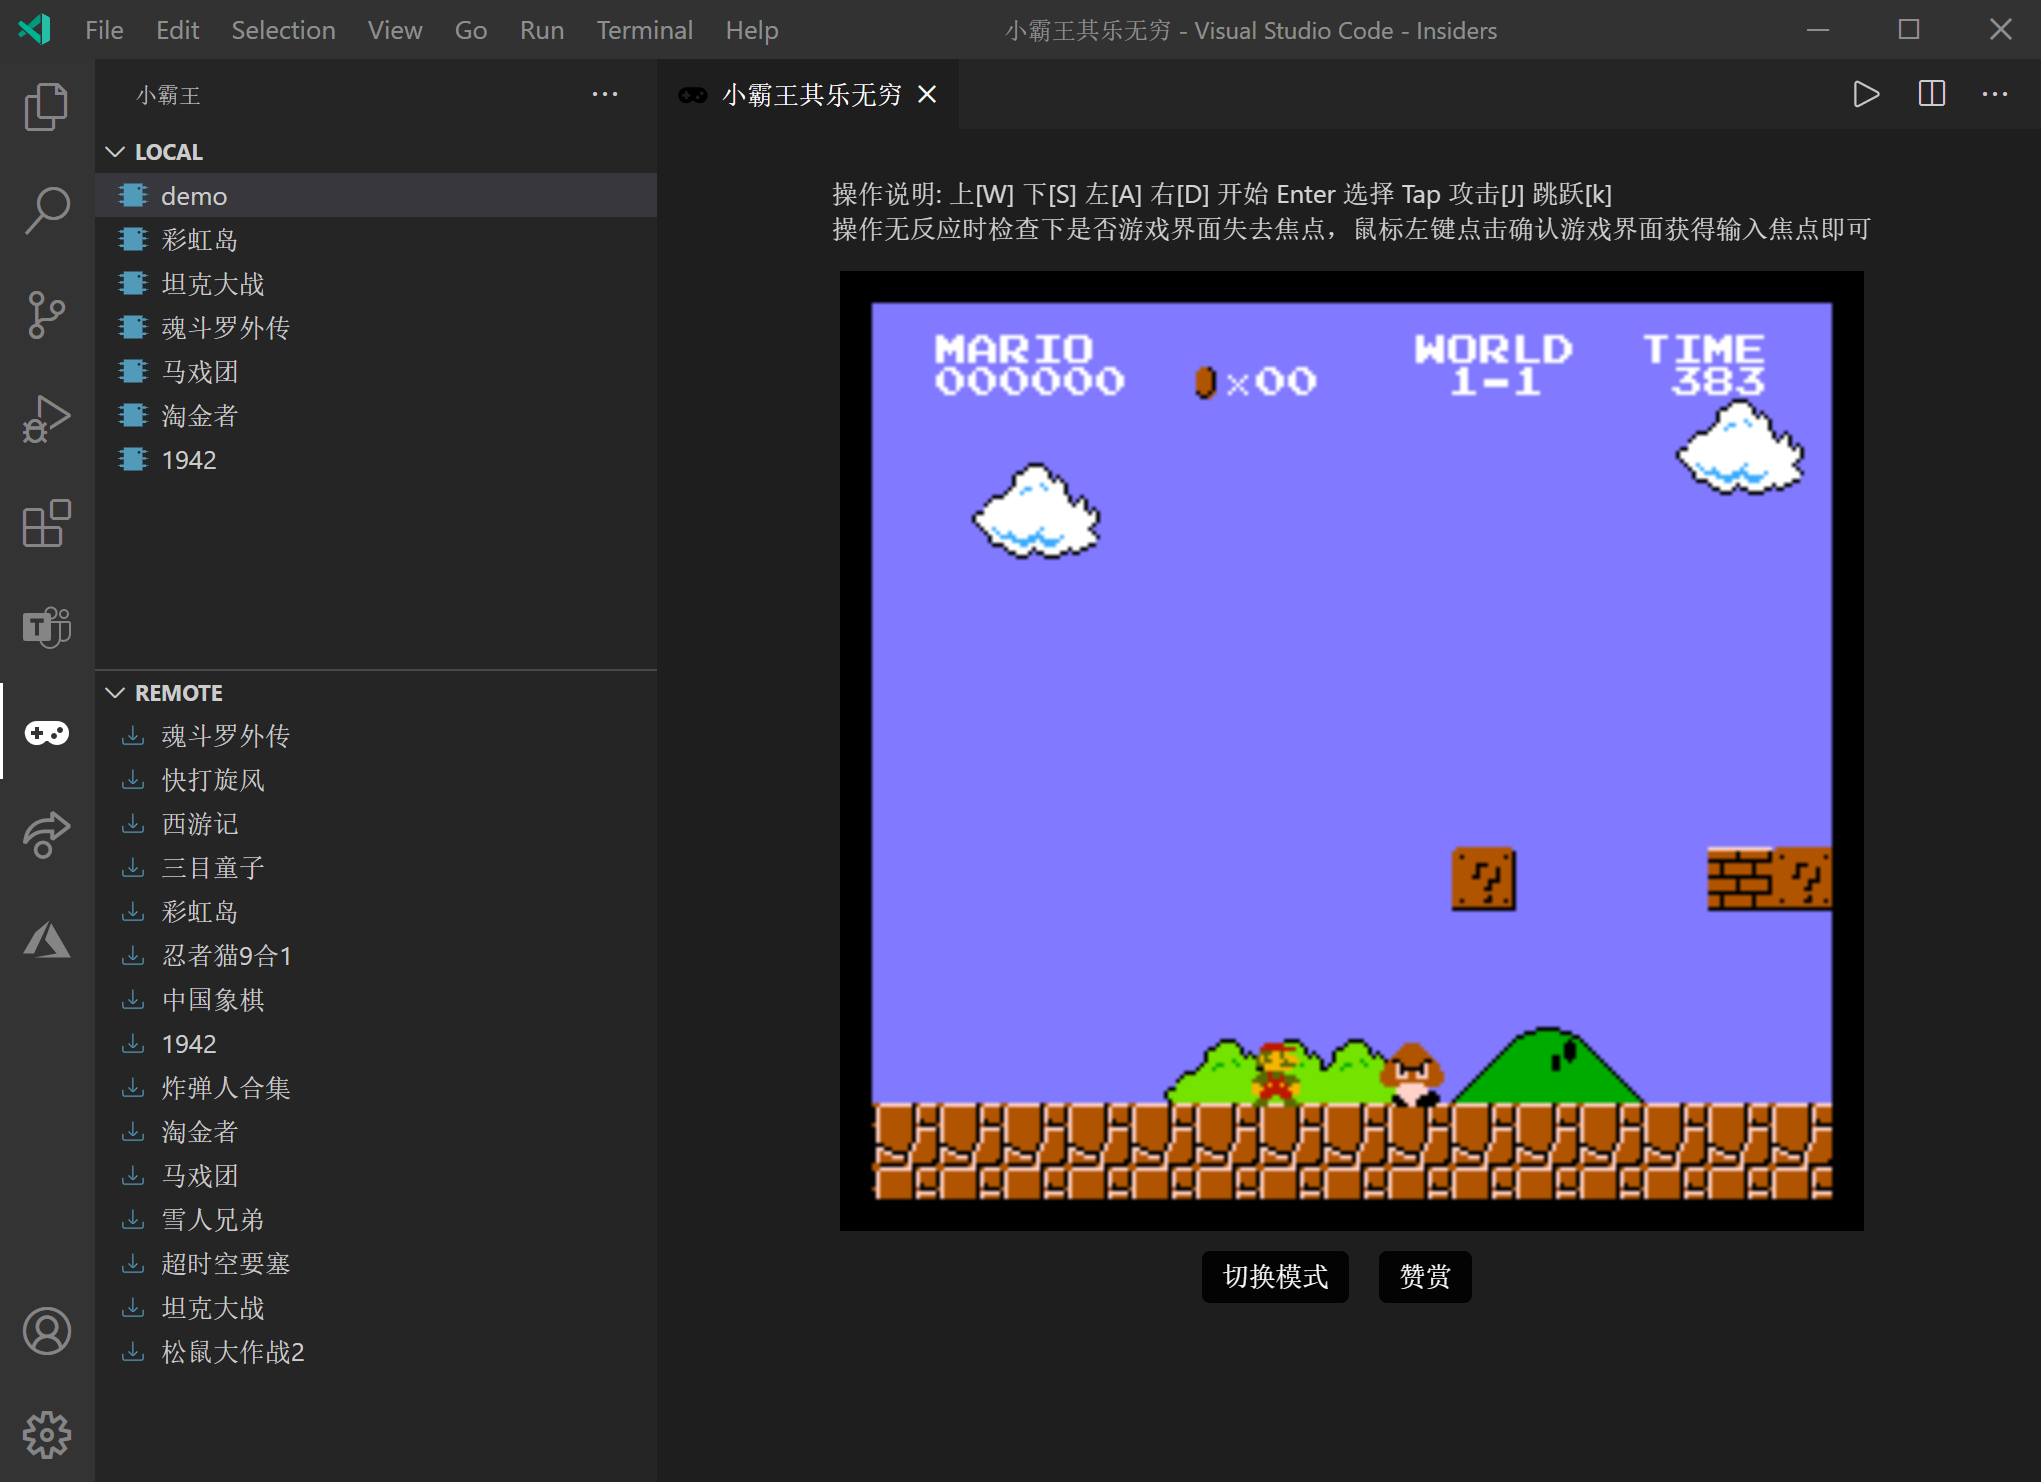
Task: Click the Manage gear icon
Action: click(x=46, y=1435)
